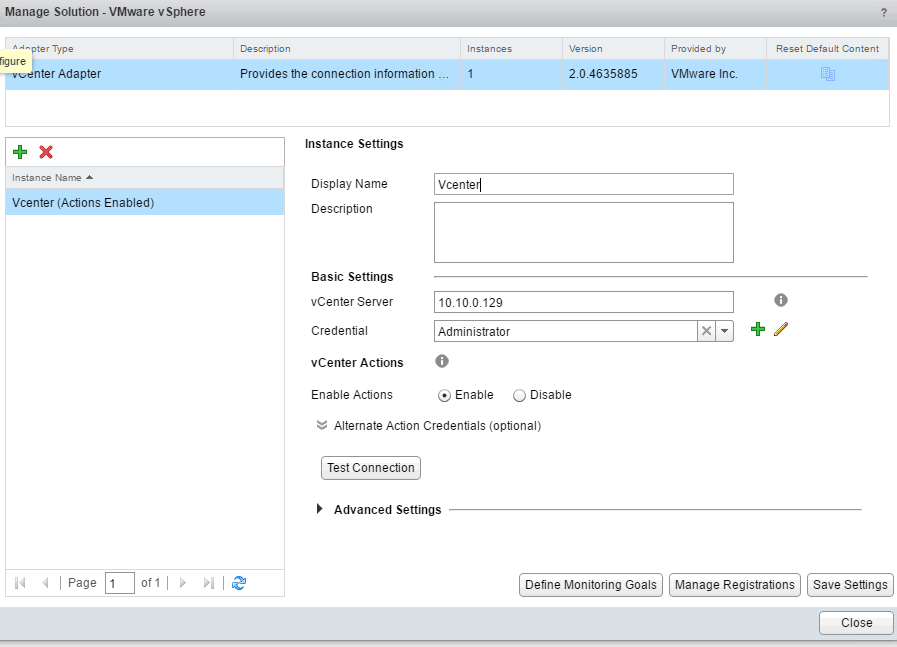
Task: Click into the Description text area
Action: [x=584, y=232]
